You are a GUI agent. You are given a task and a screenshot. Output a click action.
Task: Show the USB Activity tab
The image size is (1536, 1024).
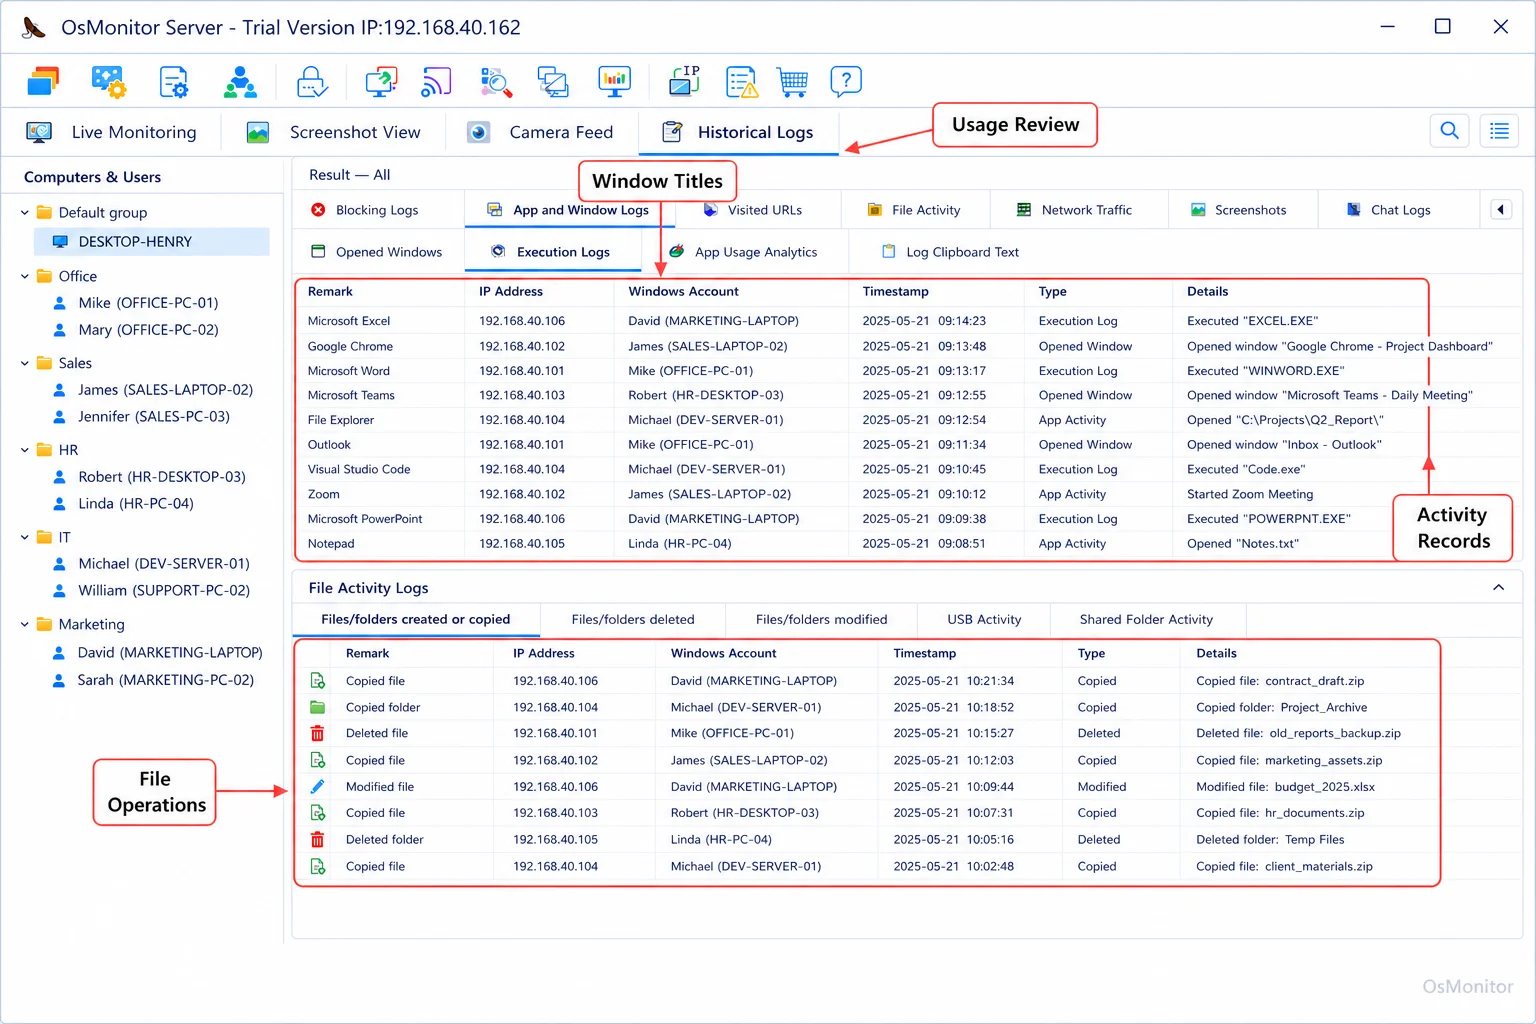984,620
